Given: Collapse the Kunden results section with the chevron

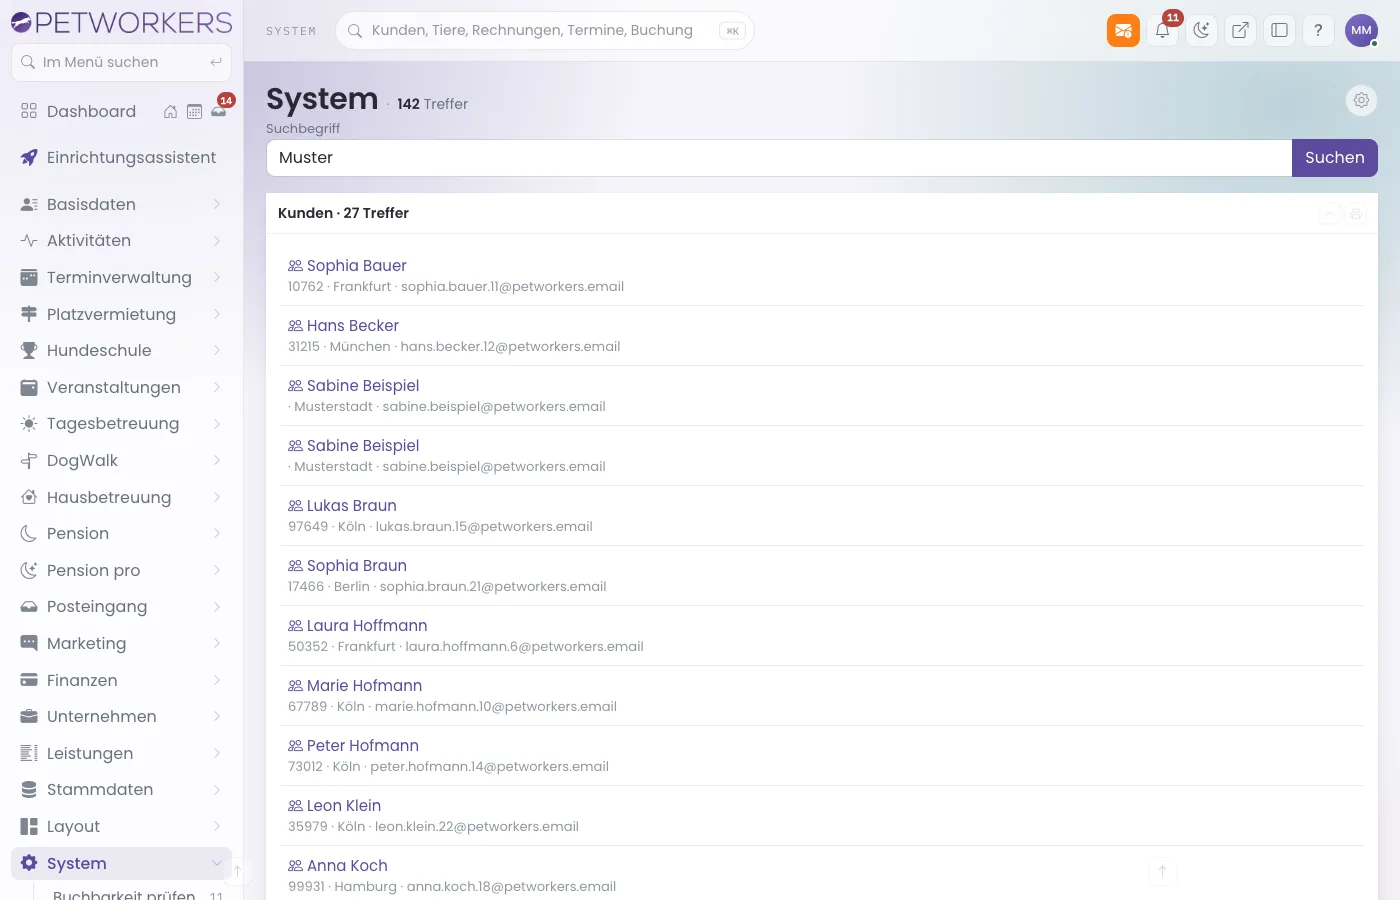Looking at the screenshot, I should click(x=1330, y=213).
